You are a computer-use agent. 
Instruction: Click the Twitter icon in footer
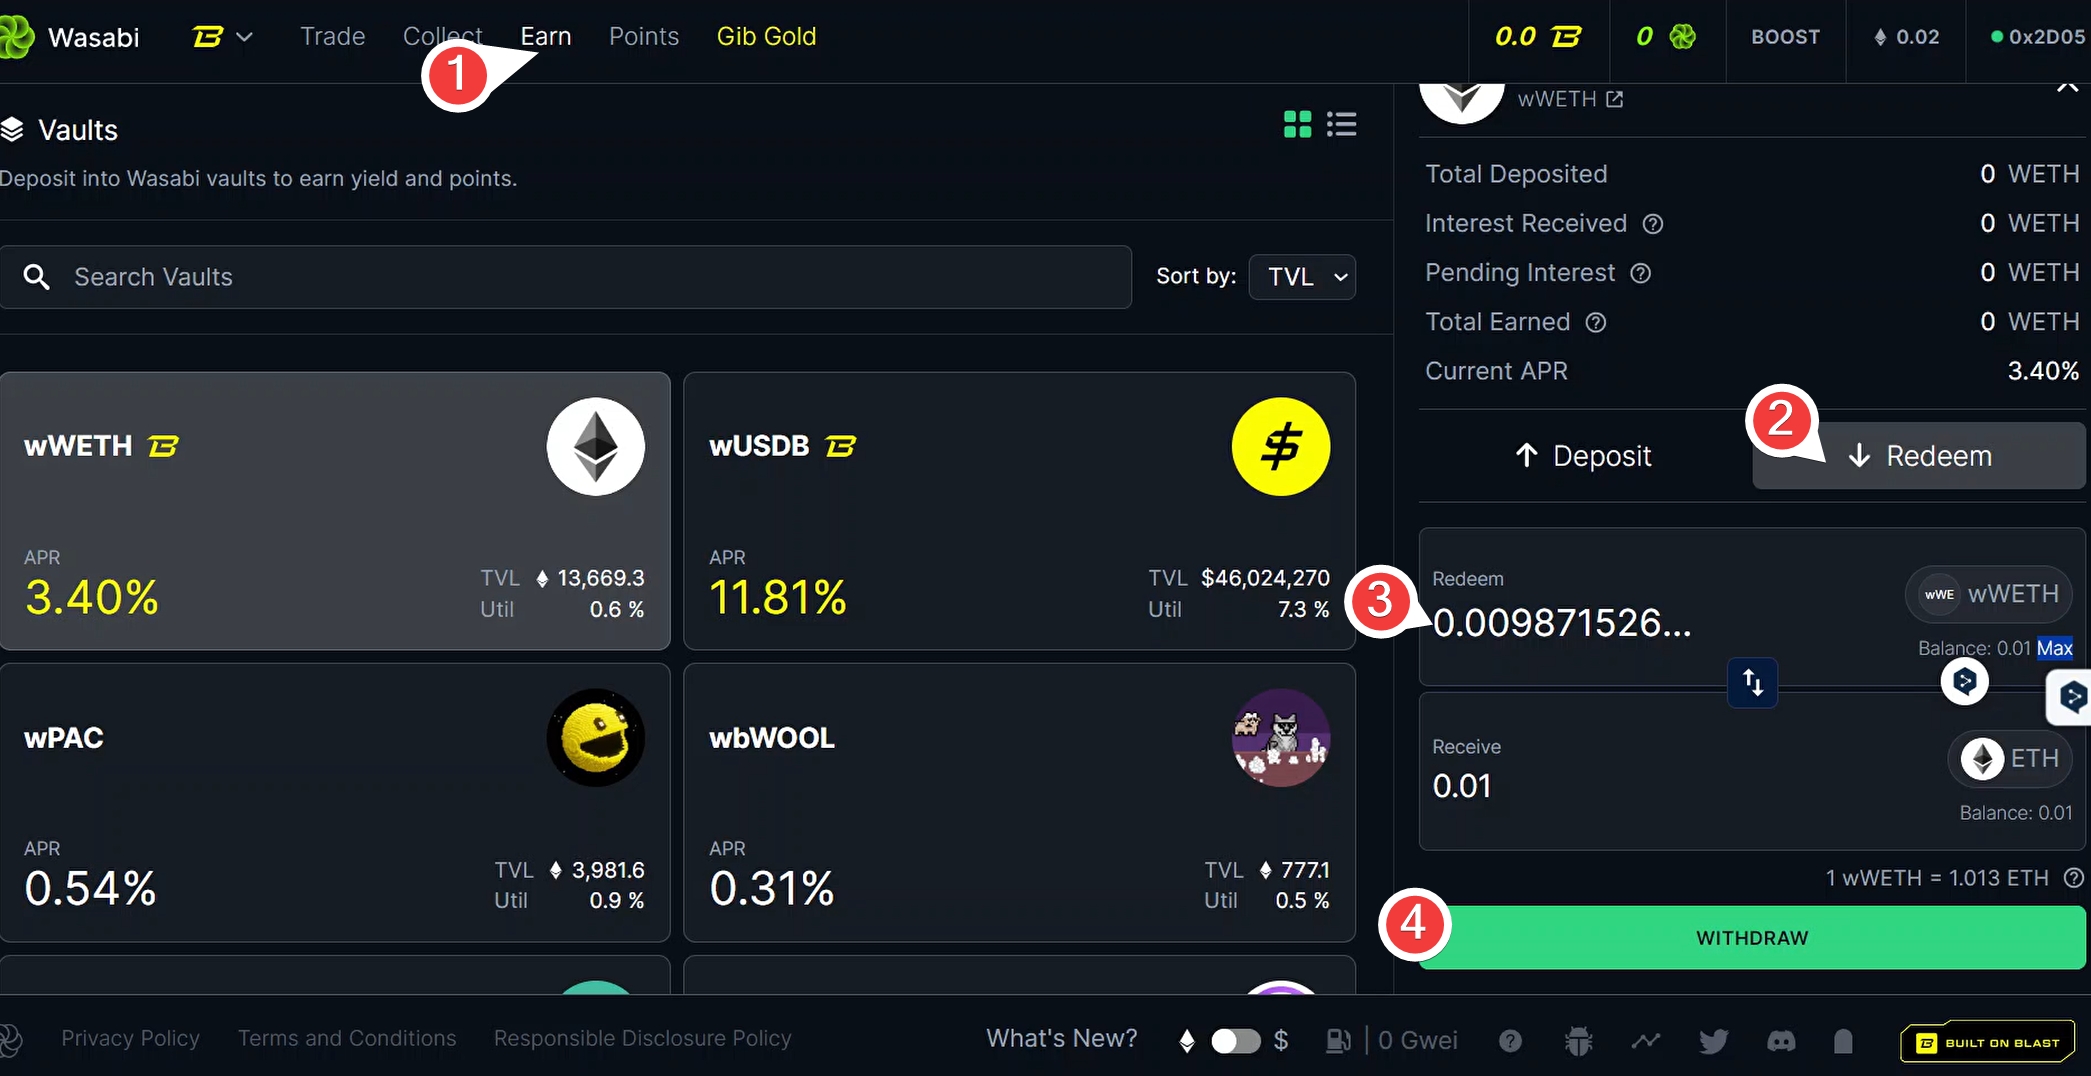click(1713, 1041)
